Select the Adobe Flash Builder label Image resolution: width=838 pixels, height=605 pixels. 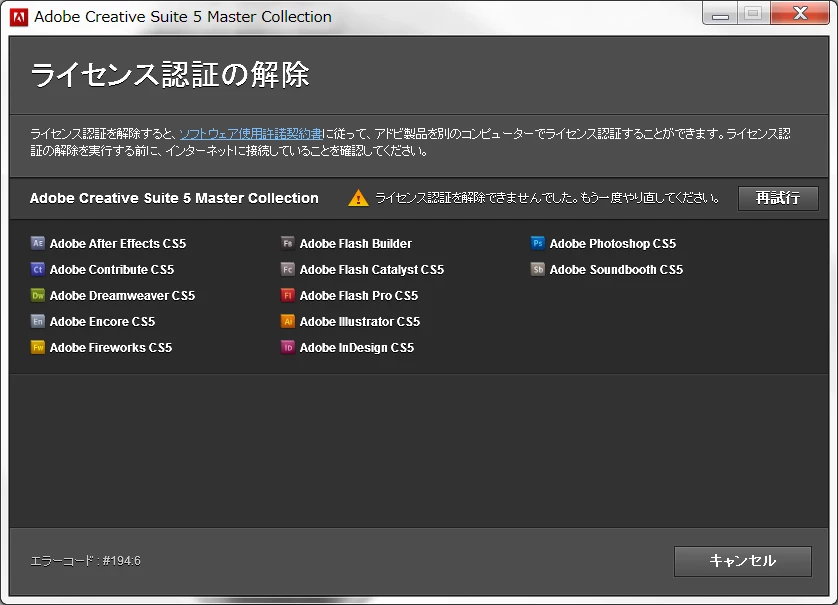(355, 244)
